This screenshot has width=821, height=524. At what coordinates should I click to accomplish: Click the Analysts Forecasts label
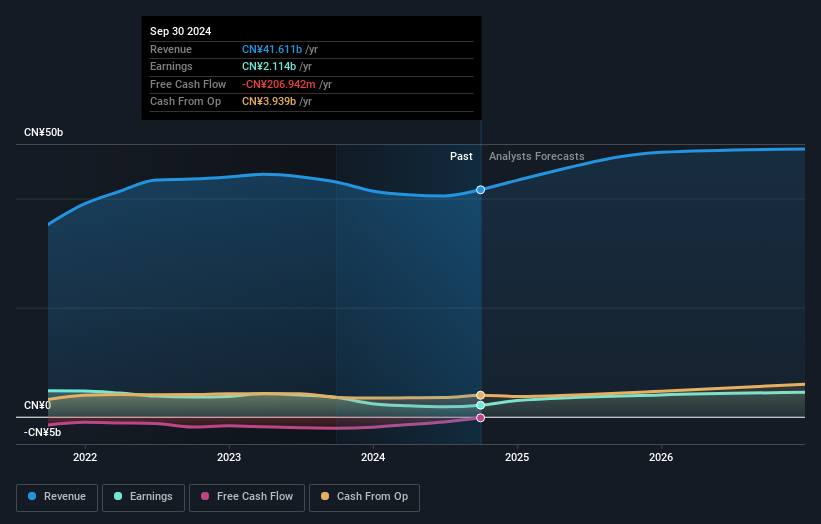(537, 156)
